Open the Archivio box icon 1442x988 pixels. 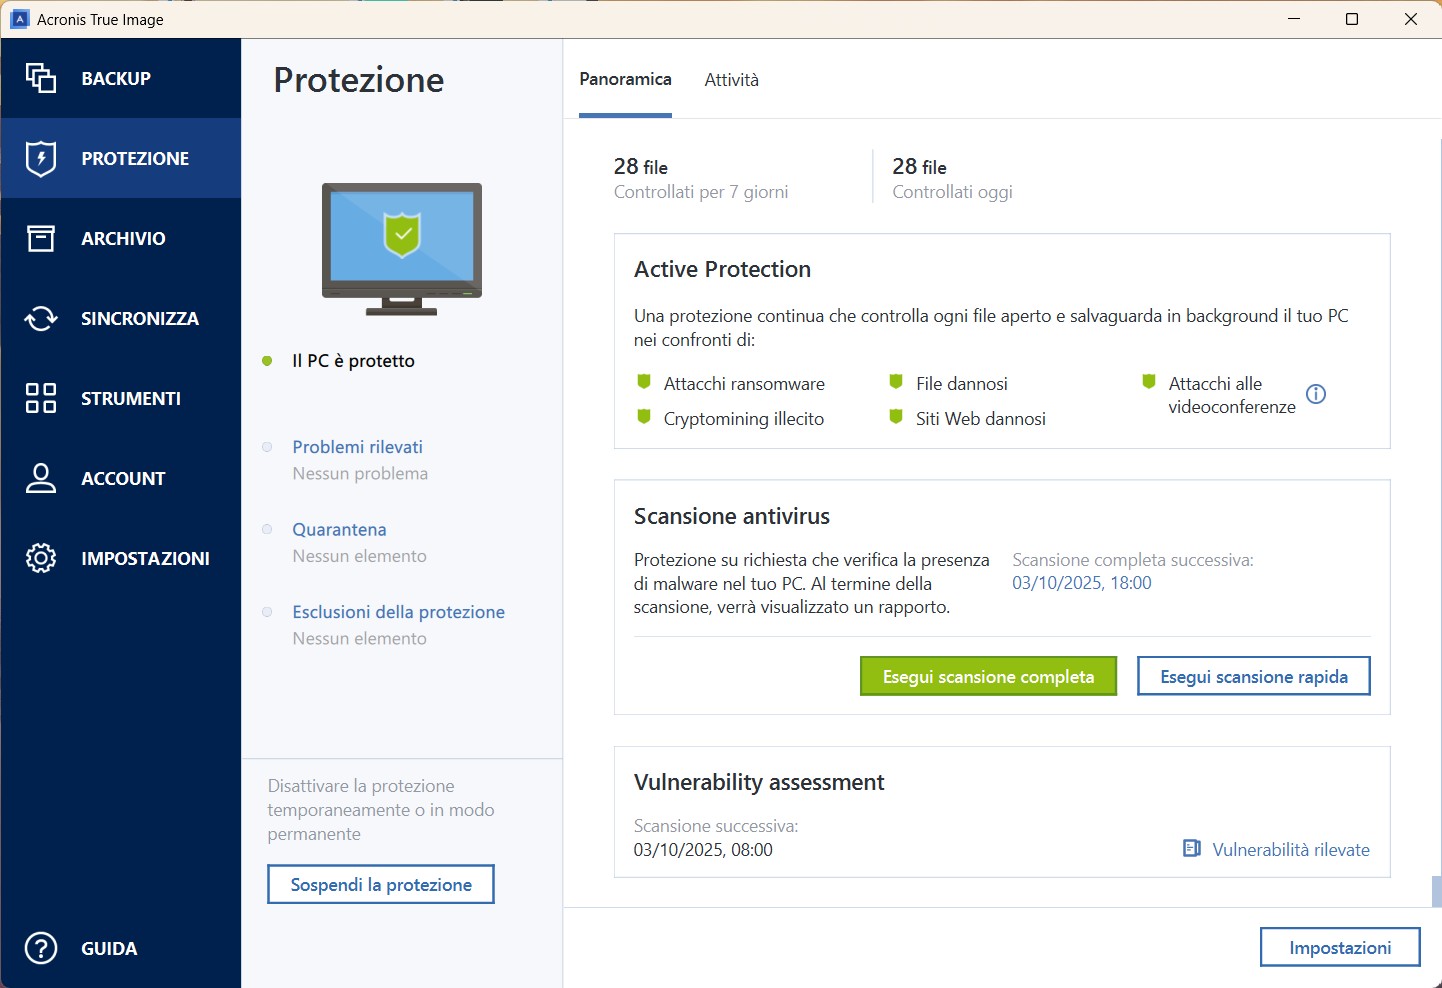41,238
